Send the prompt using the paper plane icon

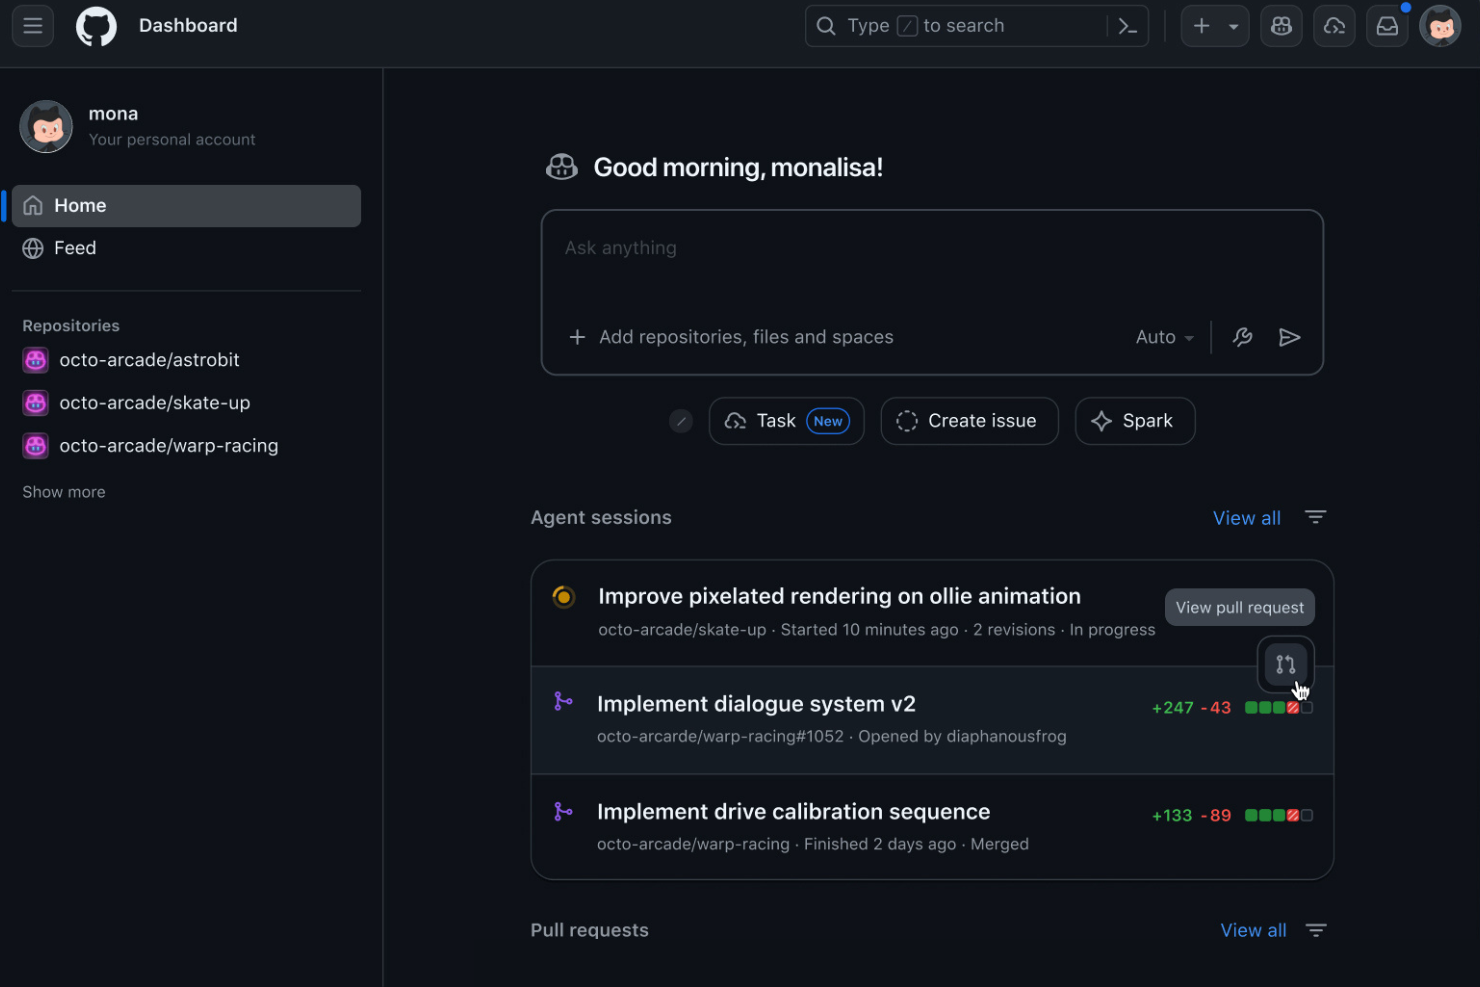click(x=1290, y=337)
